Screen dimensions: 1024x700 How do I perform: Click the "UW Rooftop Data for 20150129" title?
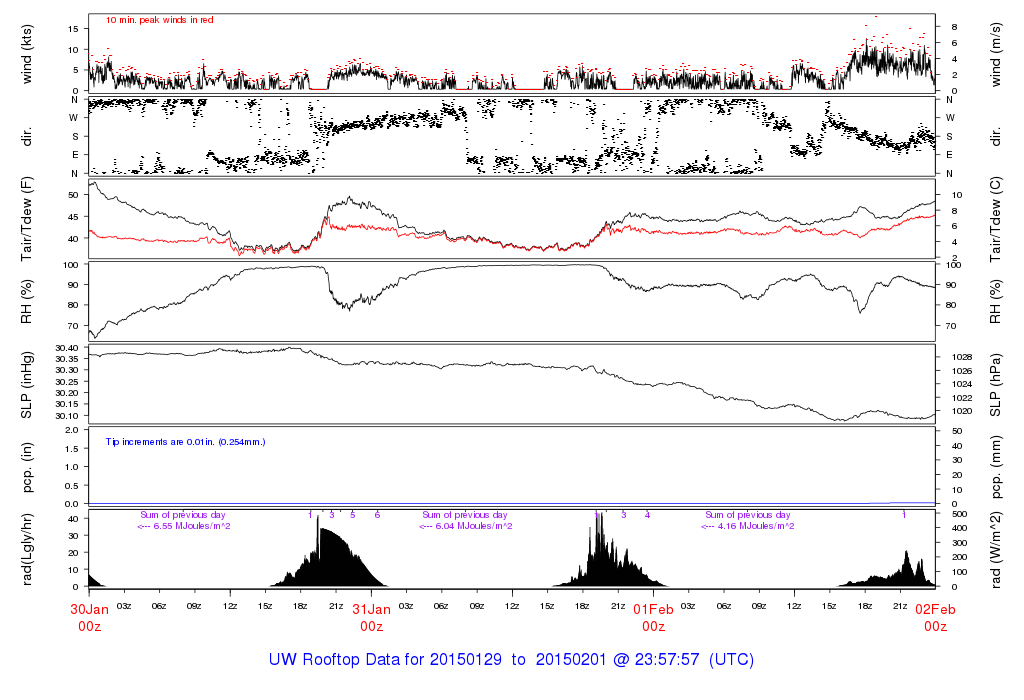pyautogui.click(x=385, y=660)
